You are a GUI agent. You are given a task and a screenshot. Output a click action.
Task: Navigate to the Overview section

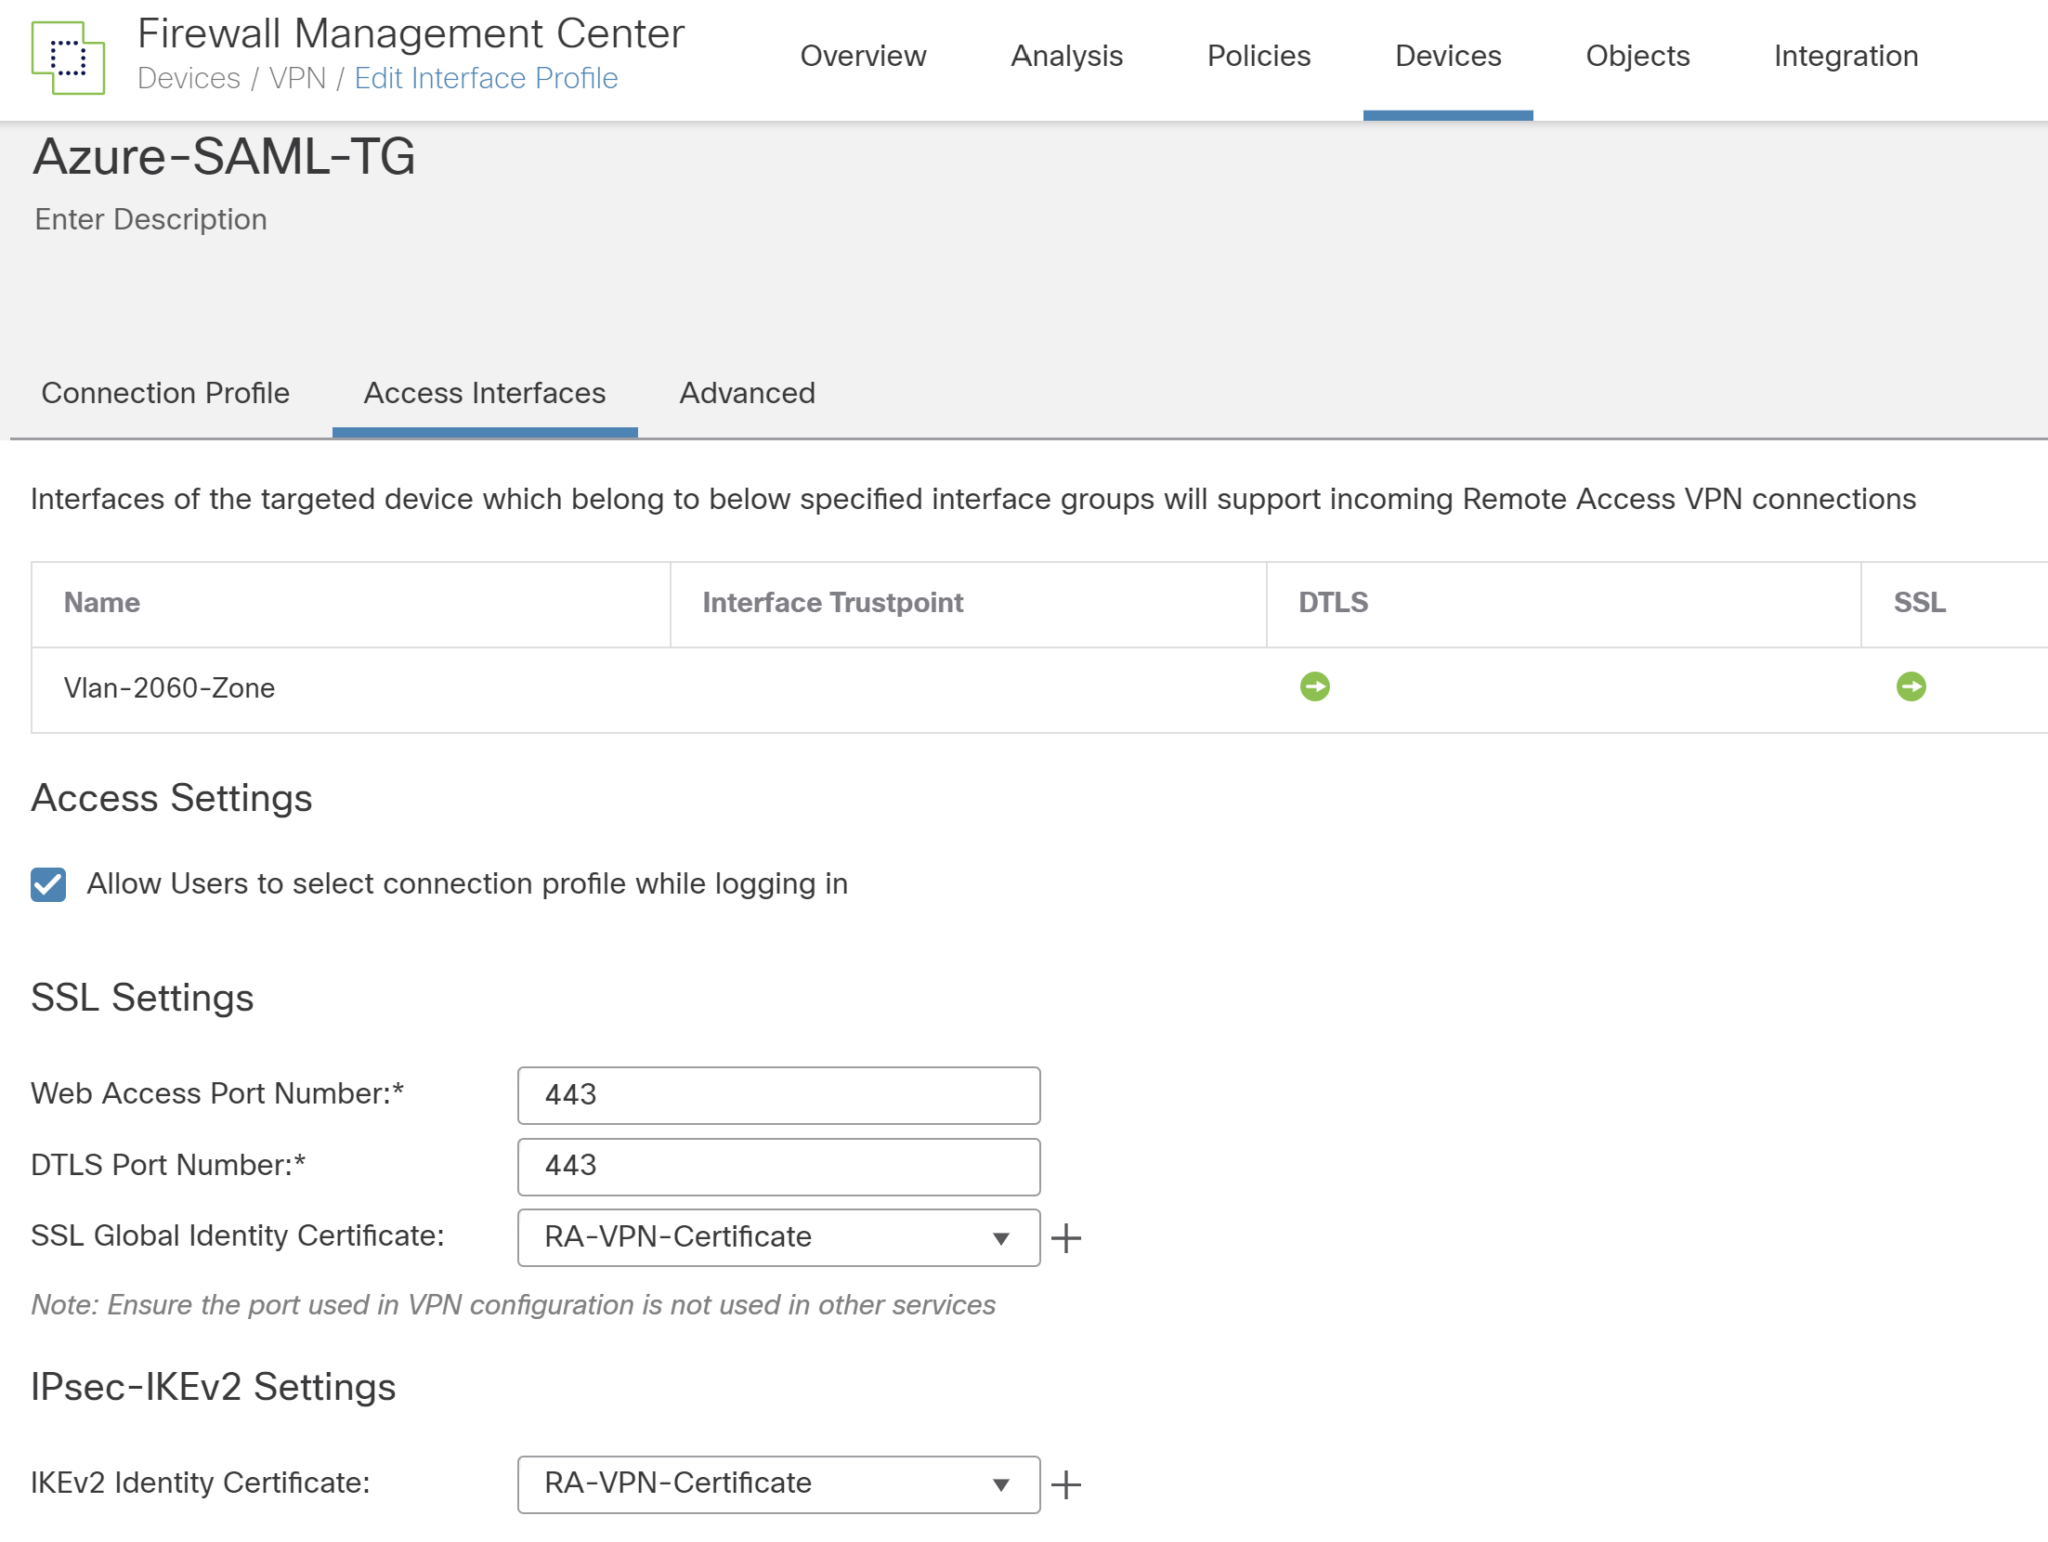pos(862,56)
